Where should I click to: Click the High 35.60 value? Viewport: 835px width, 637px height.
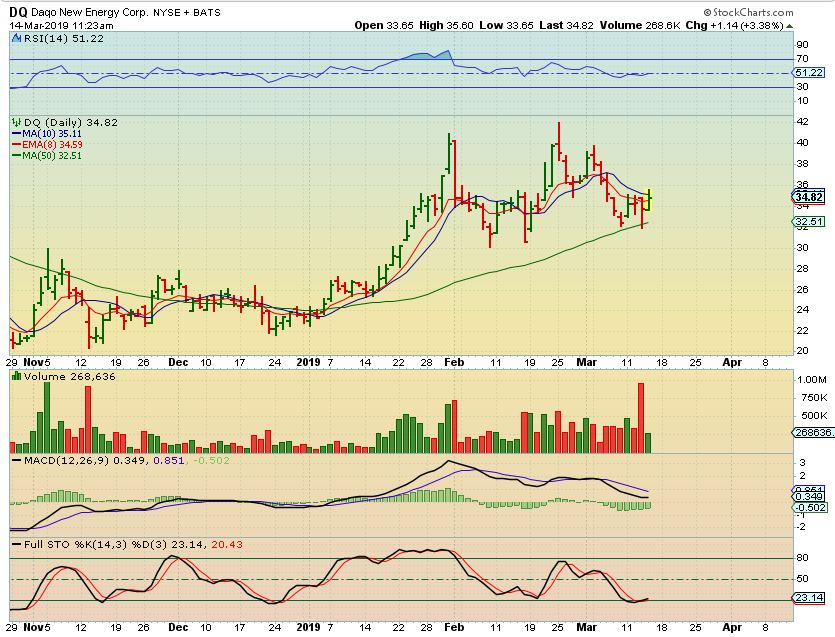tap(446, 26)
